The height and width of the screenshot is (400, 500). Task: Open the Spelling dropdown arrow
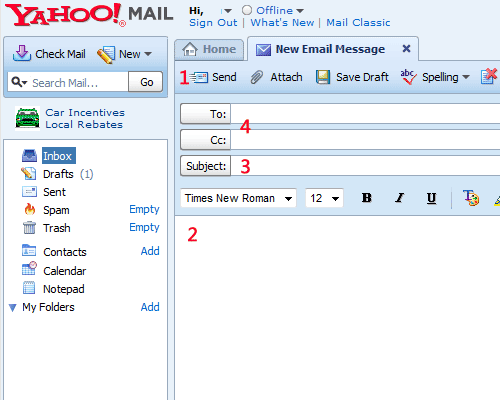click(x=466, y=77)
